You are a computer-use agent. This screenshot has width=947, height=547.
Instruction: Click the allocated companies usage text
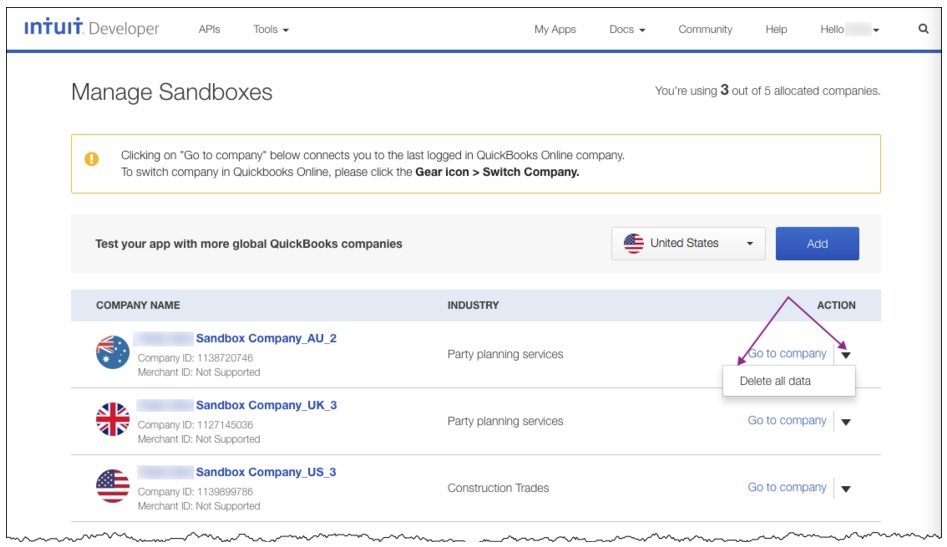pos(768,91)
